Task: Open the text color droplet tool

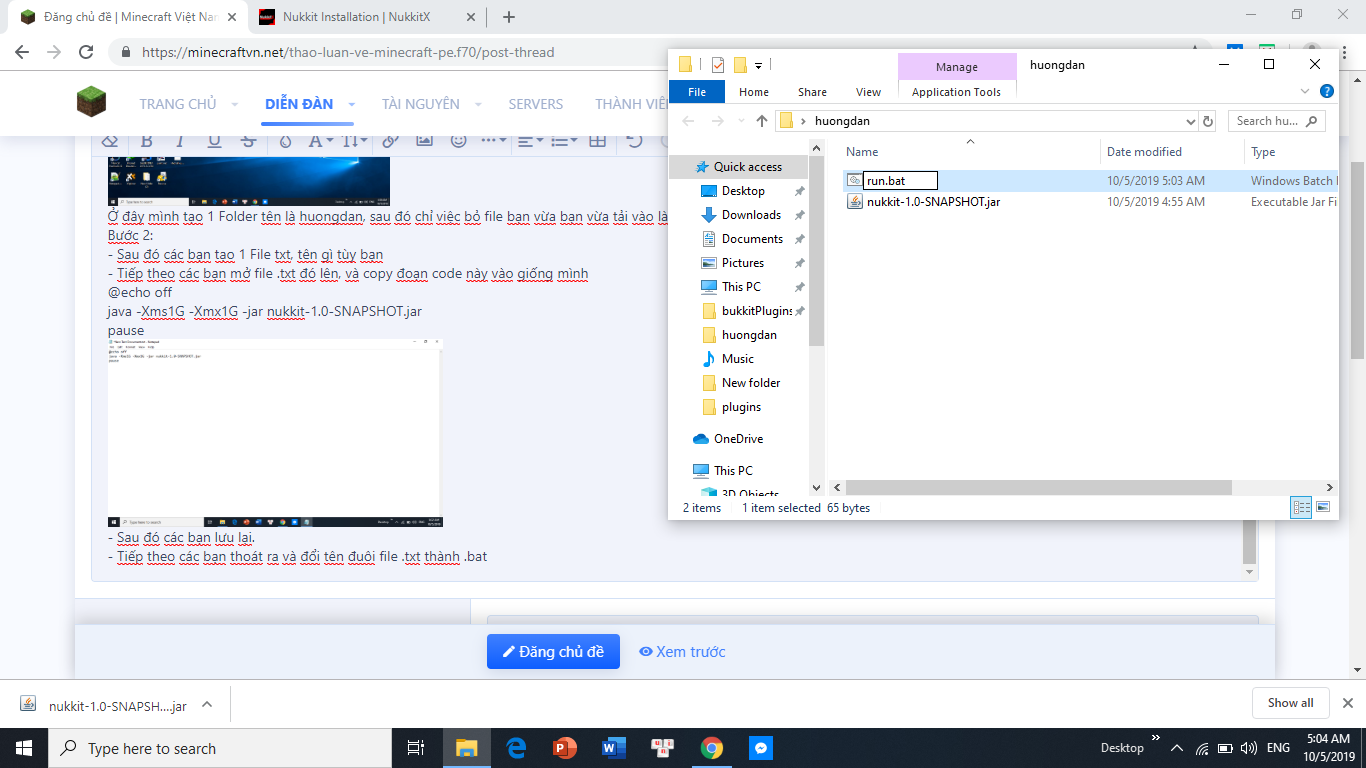Action: 285,141
